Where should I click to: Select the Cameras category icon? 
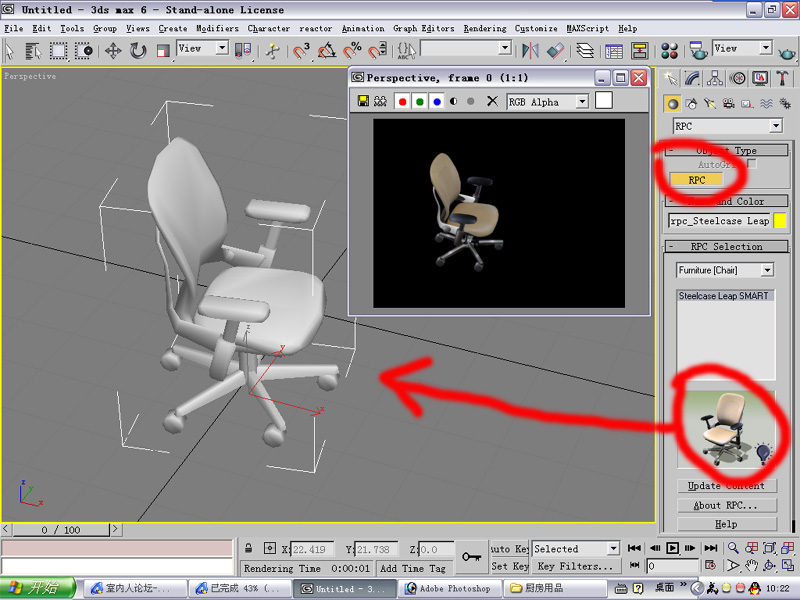click(x=729, y=104)
